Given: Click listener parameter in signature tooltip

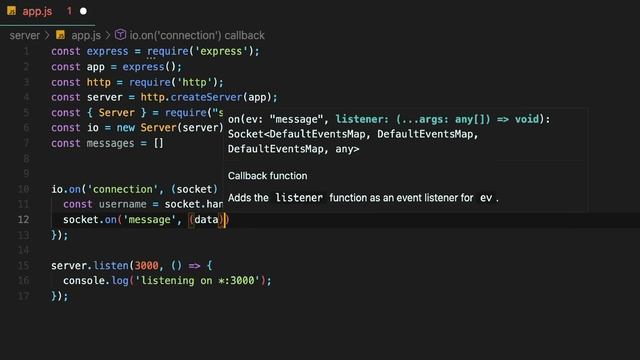Looking at the screenshot, I should coord(359,119).
